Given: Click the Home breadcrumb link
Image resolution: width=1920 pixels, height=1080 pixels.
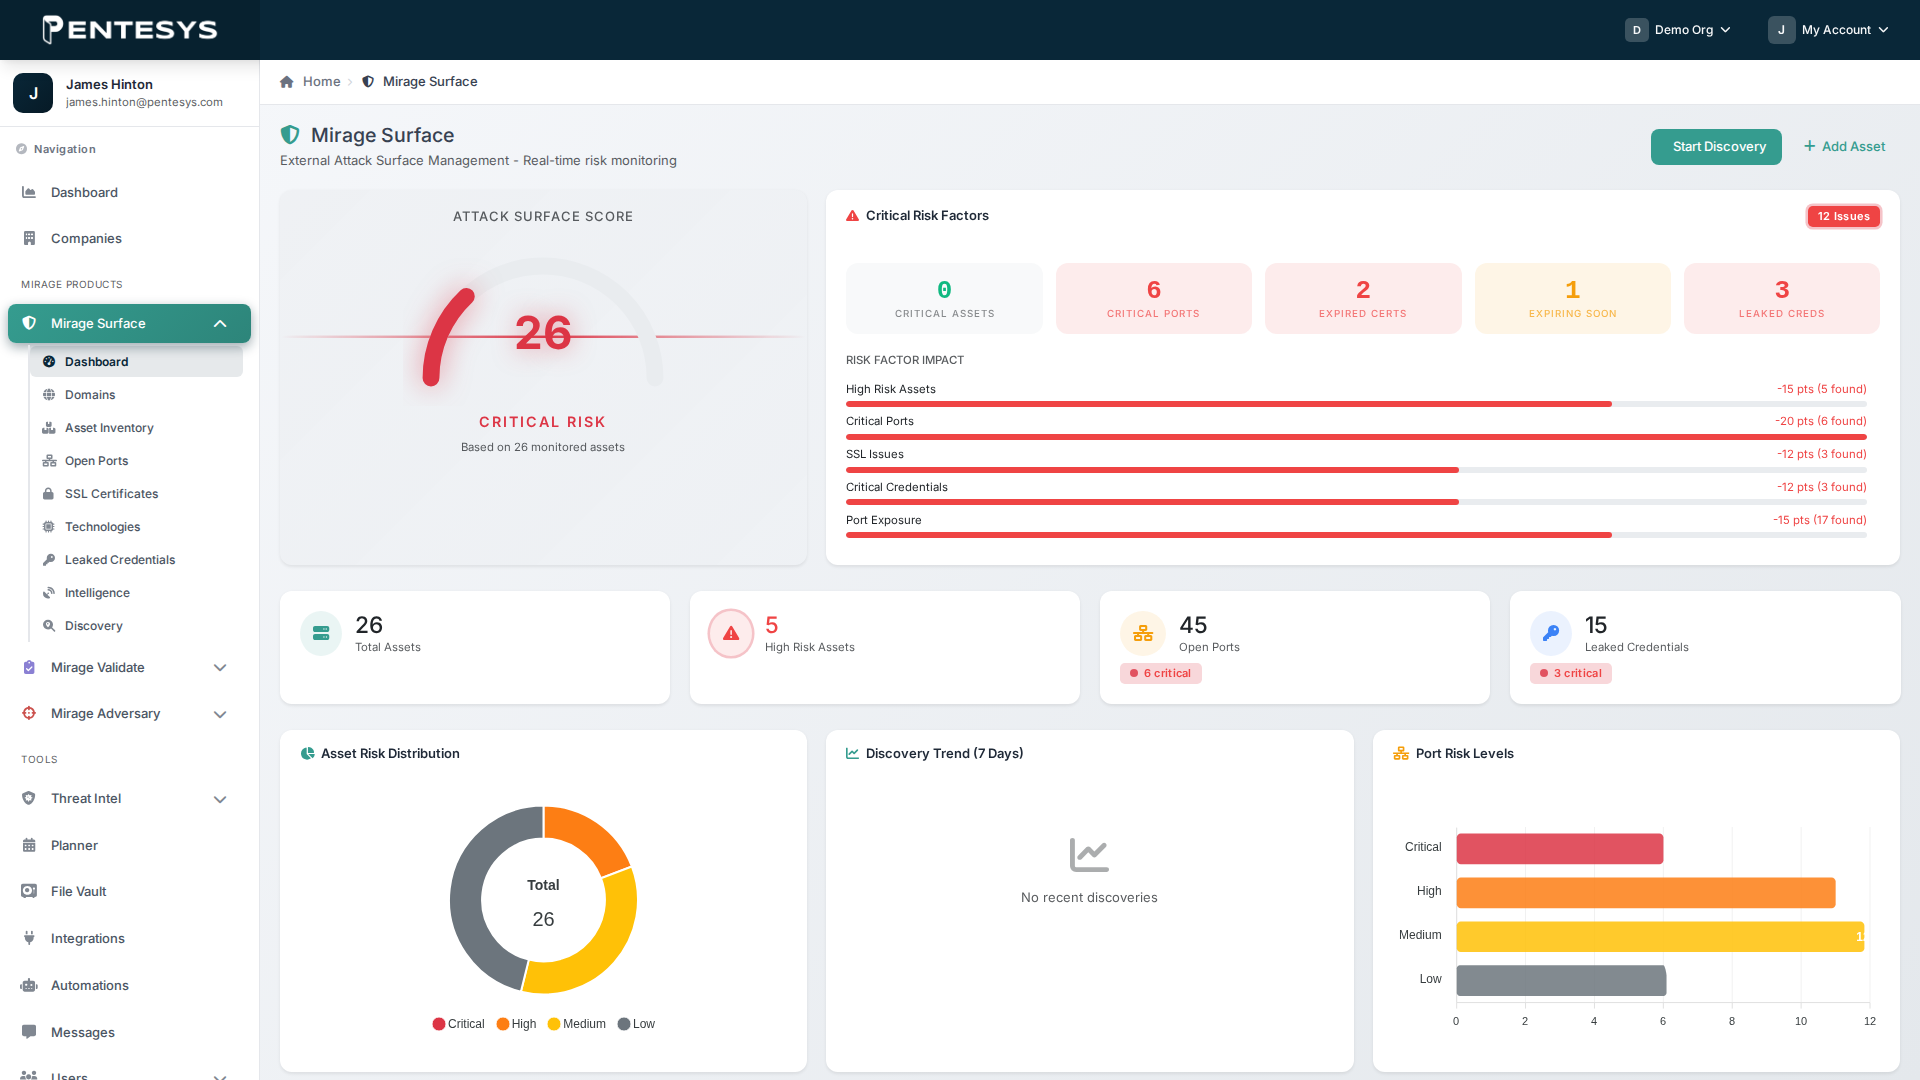Looking at the screenshot, I should (x=321, y=82).
